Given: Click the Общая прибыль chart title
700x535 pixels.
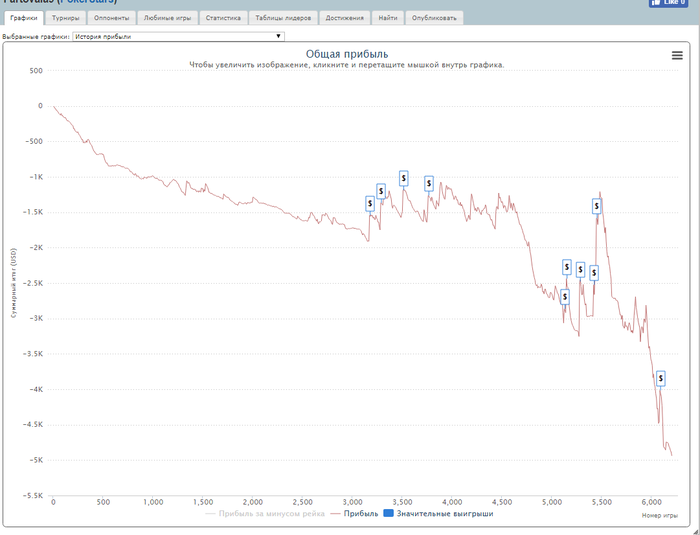Looking at the screenshot, I should pyautogui.click(x=347, y=54).
